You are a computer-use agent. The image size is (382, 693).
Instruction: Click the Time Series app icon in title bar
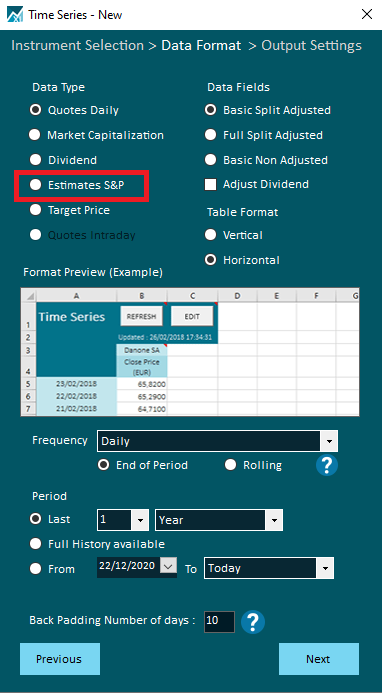pos(15,14)
